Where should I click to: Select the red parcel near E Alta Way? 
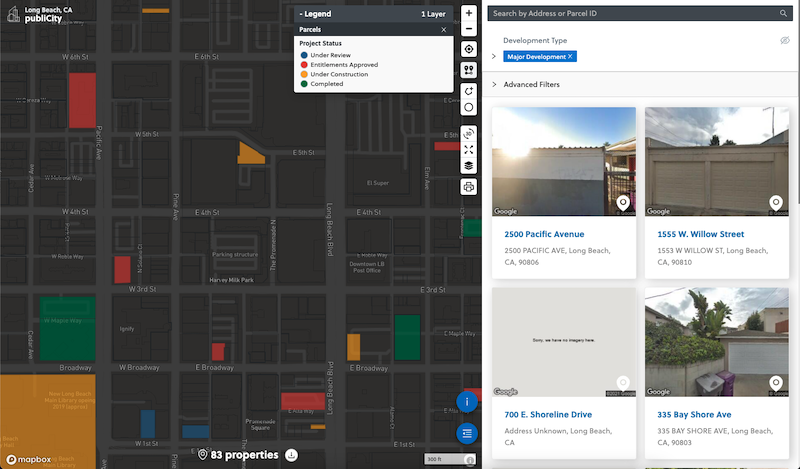(303, 401)
